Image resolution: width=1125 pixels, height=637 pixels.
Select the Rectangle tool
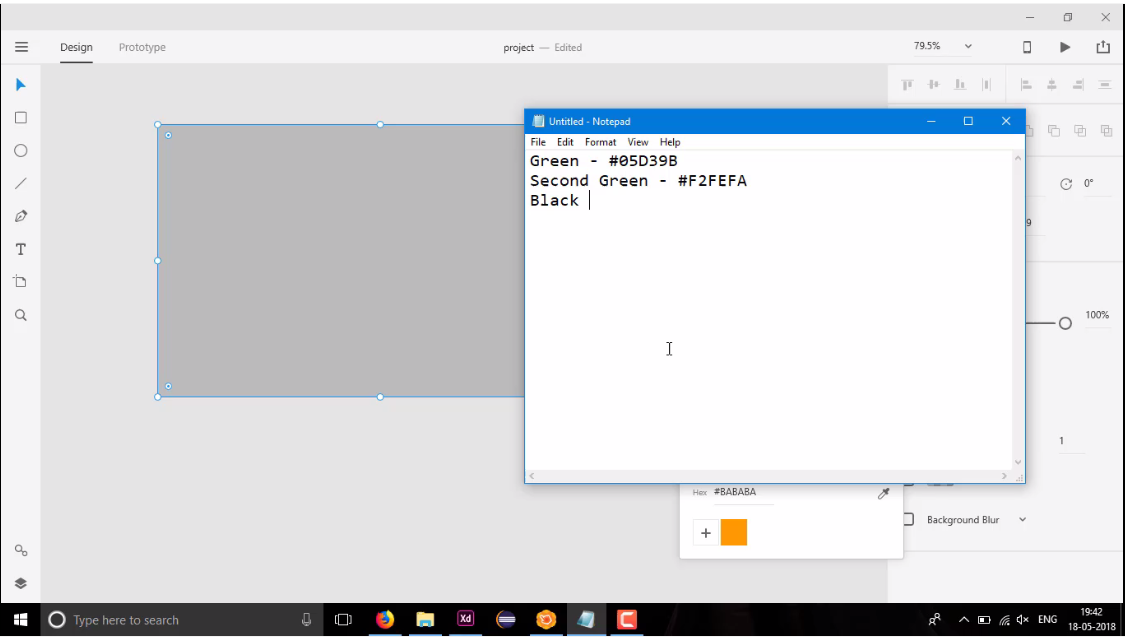20,117
